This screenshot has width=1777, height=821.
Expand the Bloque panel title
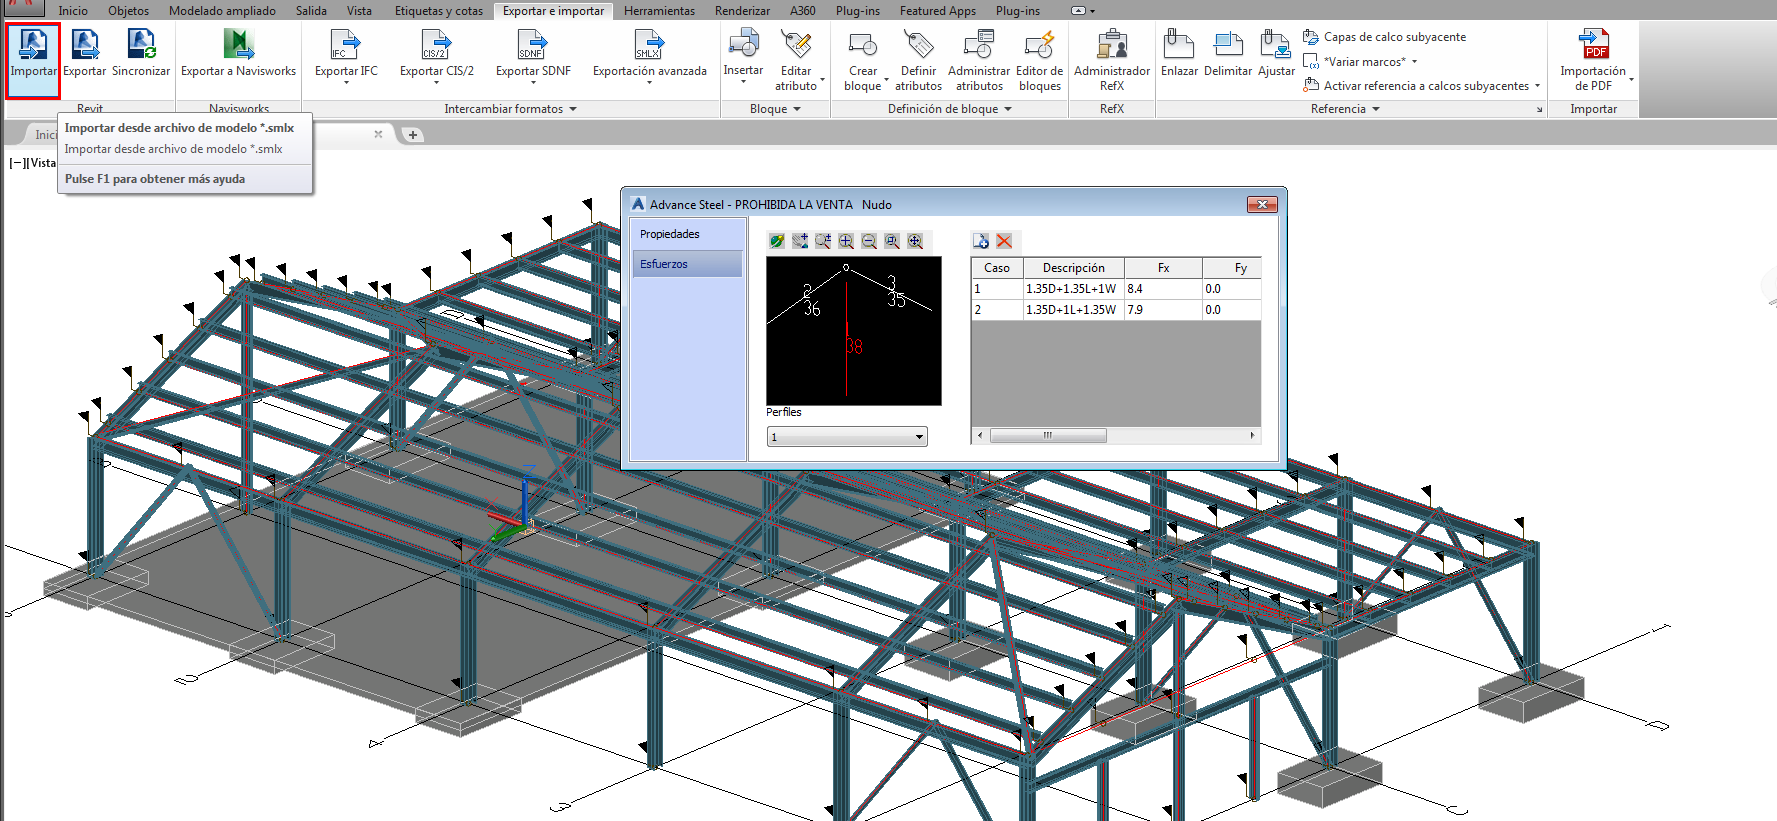(x=775, y=109)
